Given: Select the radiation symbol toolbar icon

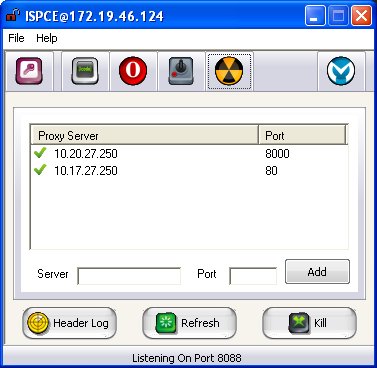Looking at the screenshot, I should click(229, 71).
